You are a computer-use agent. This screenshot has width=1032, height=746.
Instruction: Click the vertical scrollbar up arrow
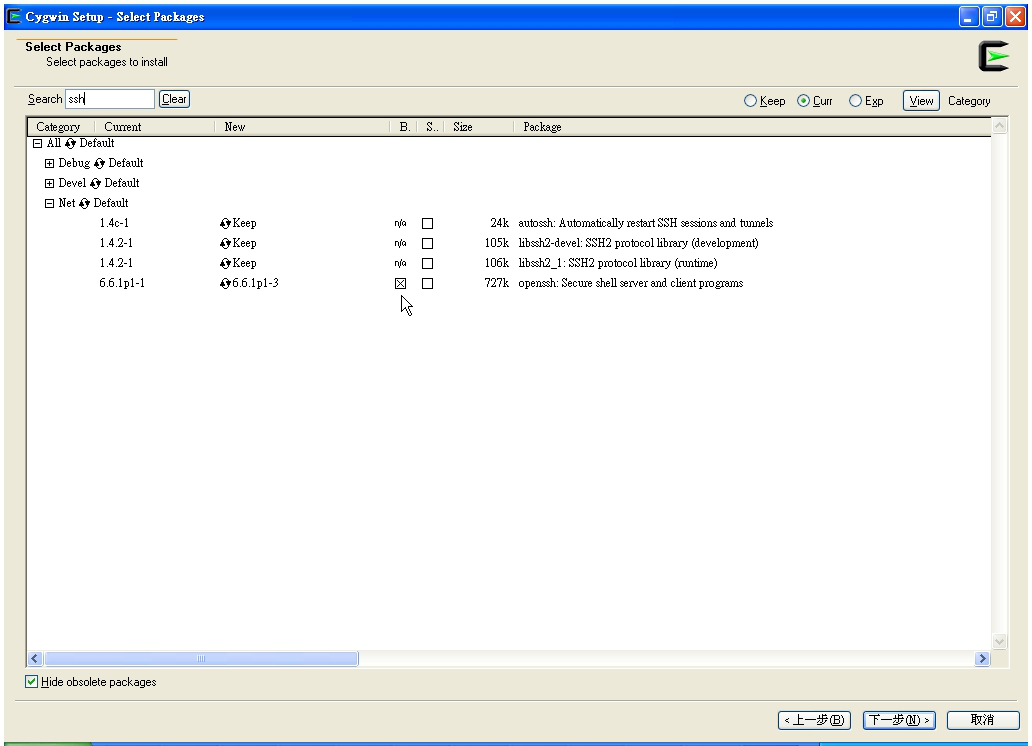[999, 126]
